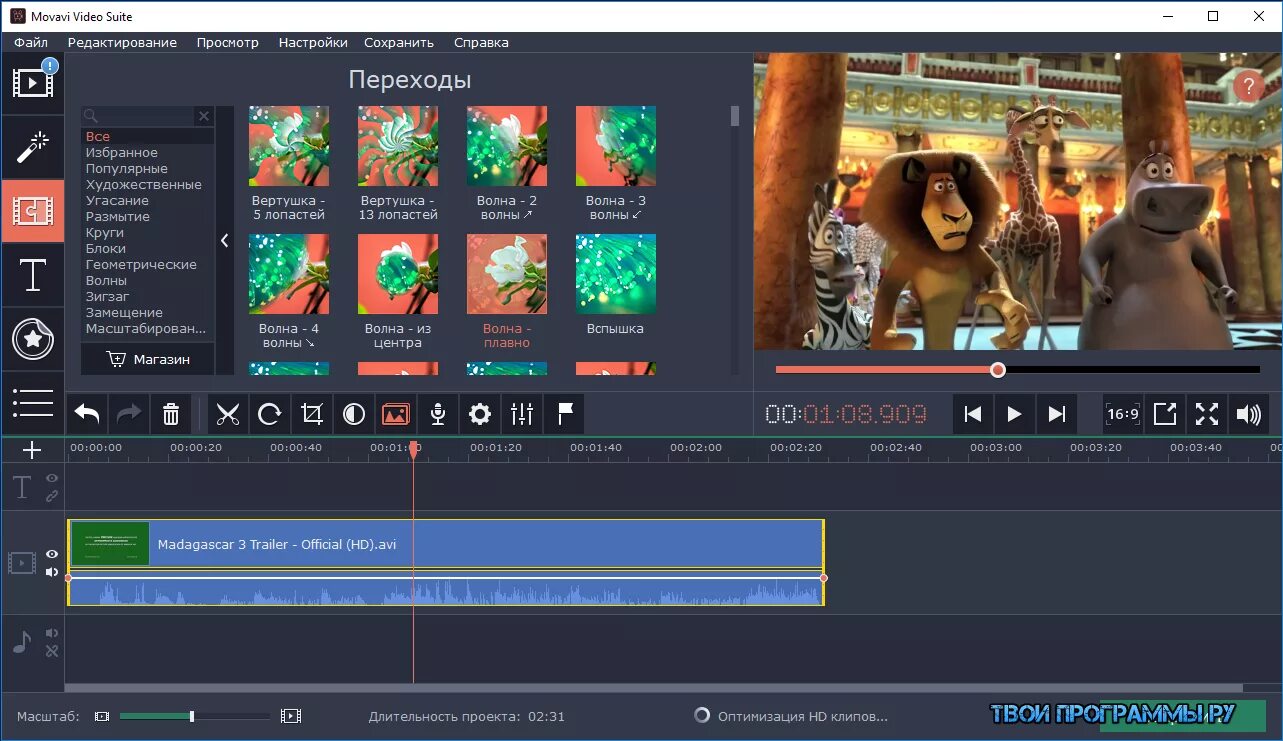Record audio with microphone icon
1283x741 pixels.
click(438, 413)
